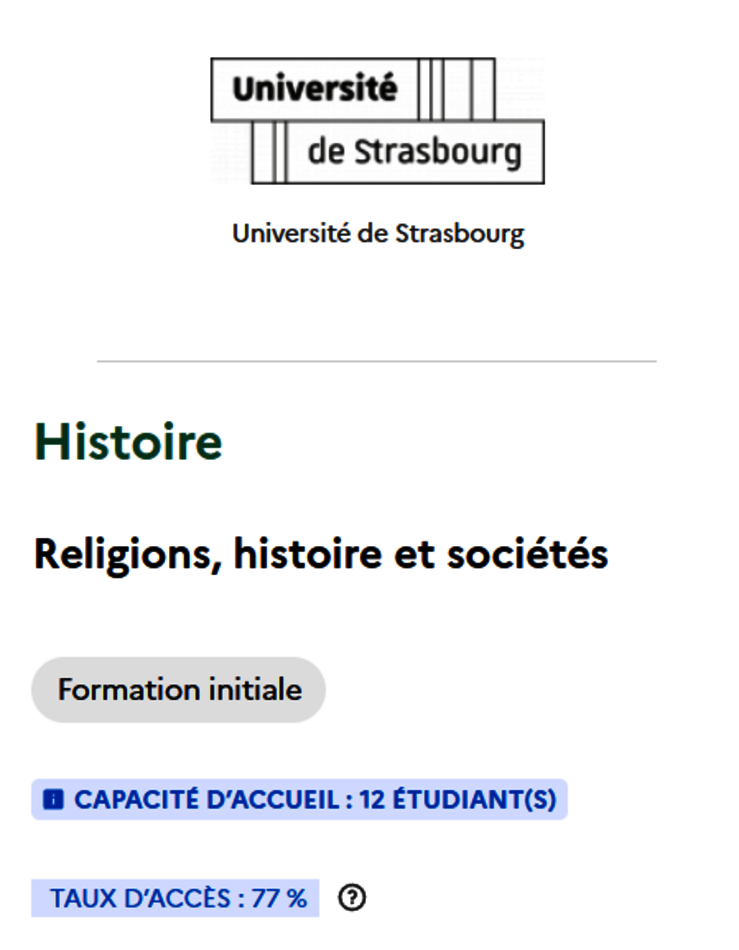Click the "77 %" access rate value
Image resolution: width=739 pixels, height=950 pixels.
[x=280, y=899]
